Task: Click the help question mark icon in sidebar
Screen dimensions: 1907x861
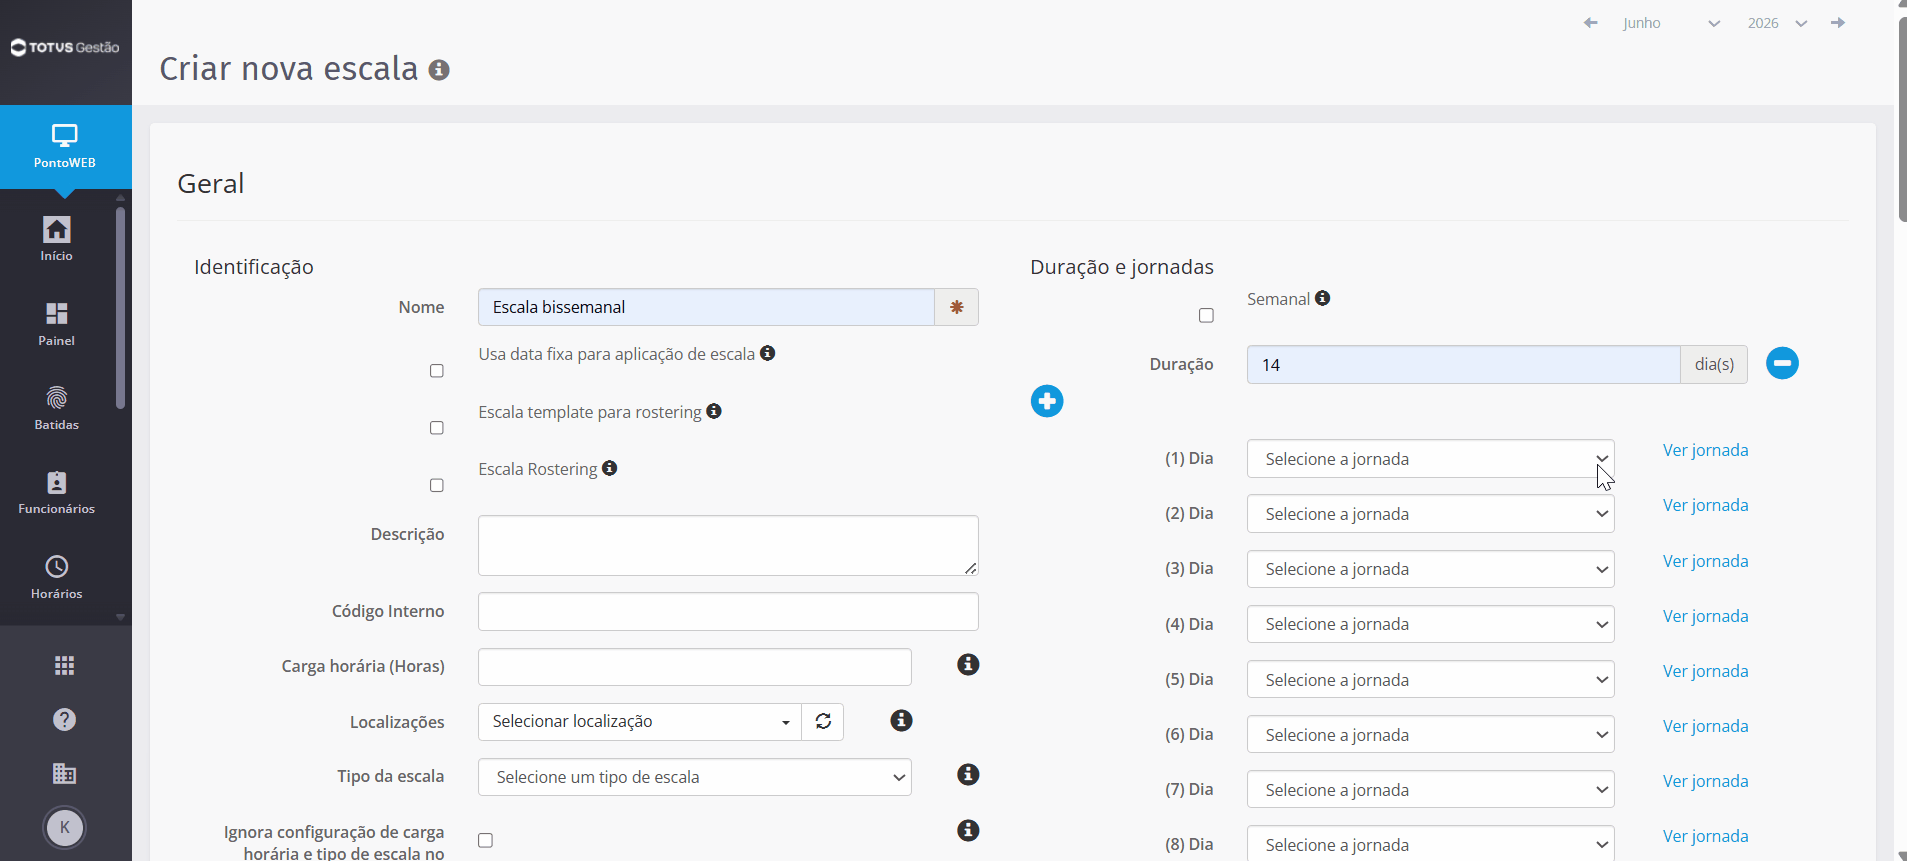Action: [x=65, y=719]
